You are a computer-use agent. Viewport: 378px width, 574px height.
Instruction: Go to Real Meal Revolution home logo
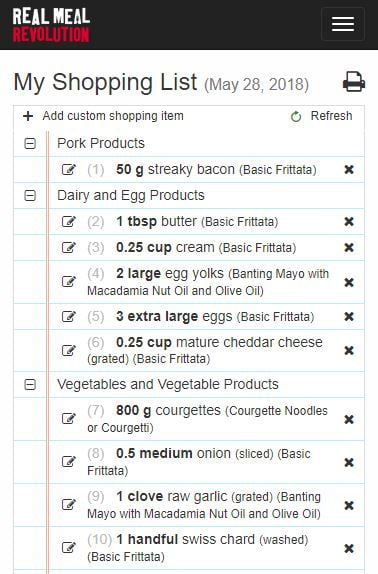point(51,25)
